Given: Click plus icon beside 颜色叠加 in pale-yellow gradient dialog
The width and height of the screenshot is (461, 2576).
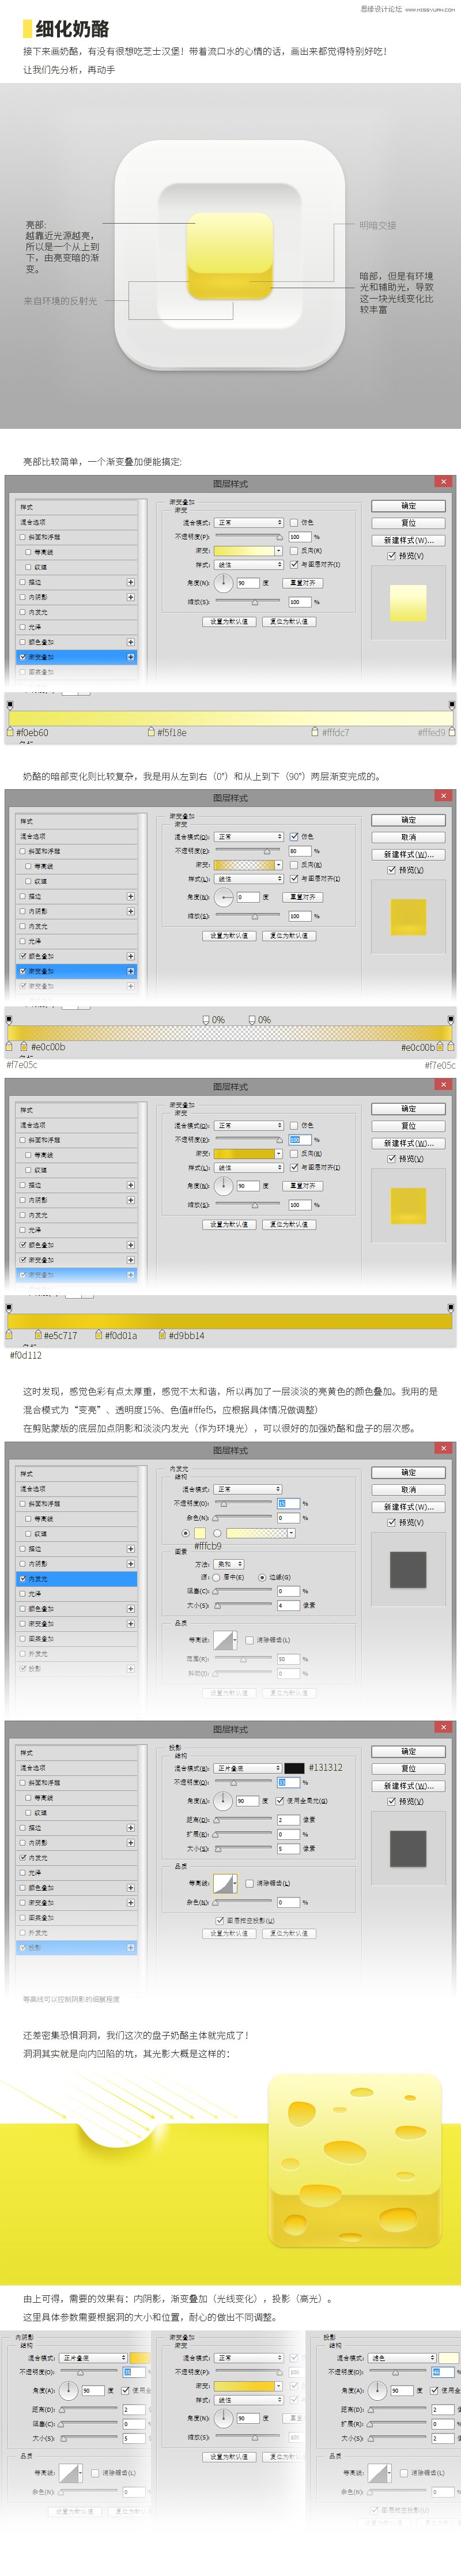Looking at the screenshot, I should [x=130, y=642].
